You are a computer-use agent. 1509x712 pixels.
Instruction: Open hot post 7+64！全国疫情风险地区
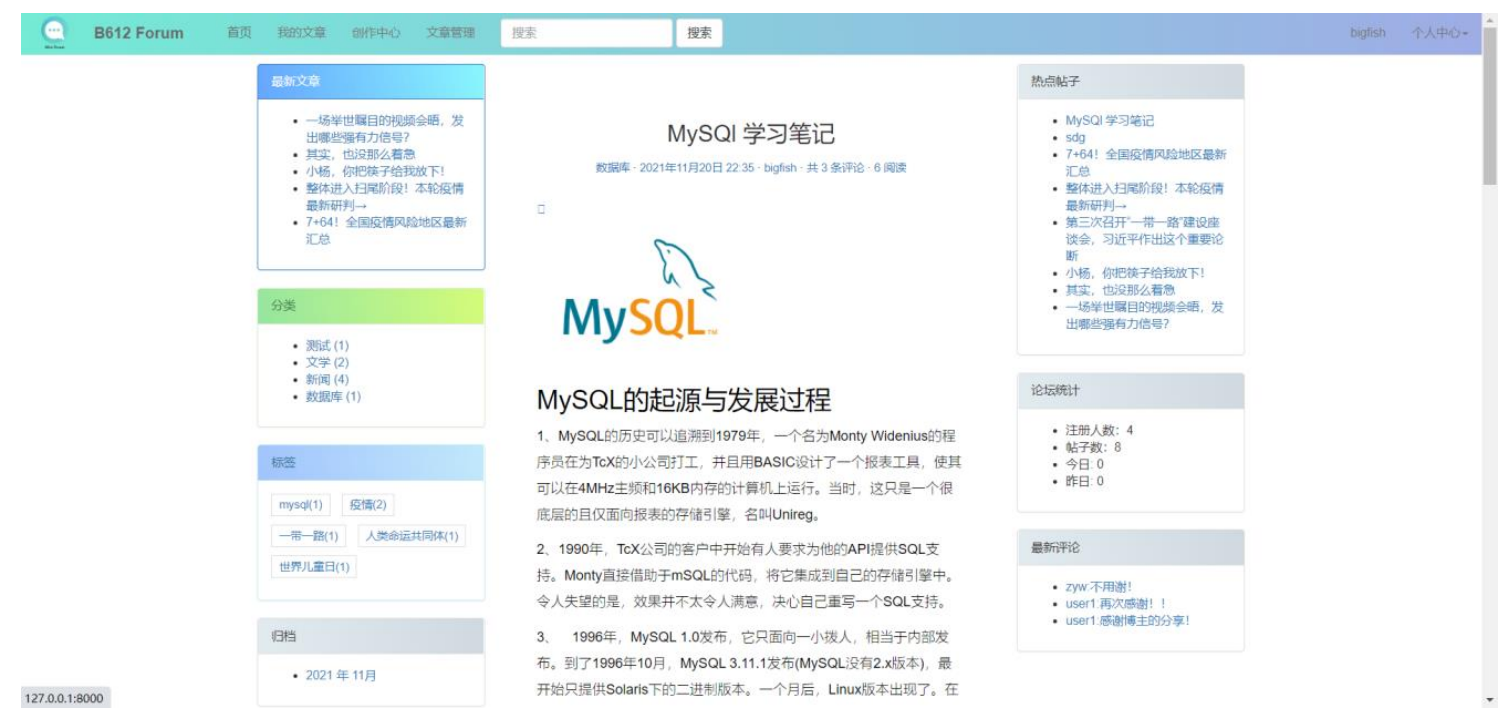point(1145,163)
